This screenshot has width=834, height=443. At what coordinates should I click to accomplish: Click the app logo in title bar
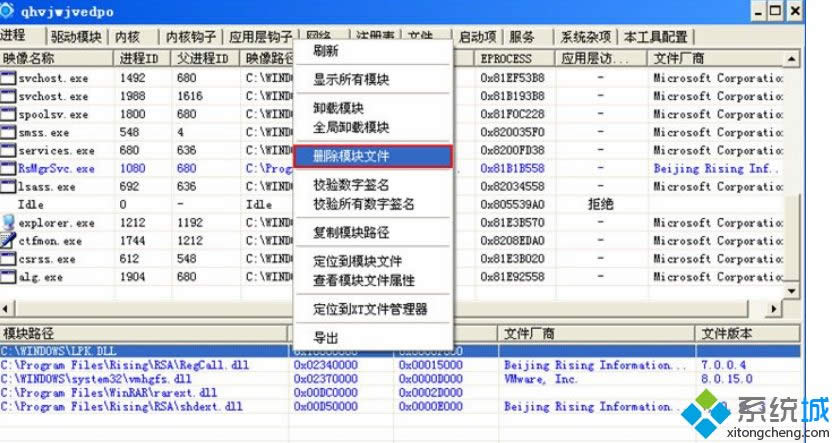[x=9, y=11]
